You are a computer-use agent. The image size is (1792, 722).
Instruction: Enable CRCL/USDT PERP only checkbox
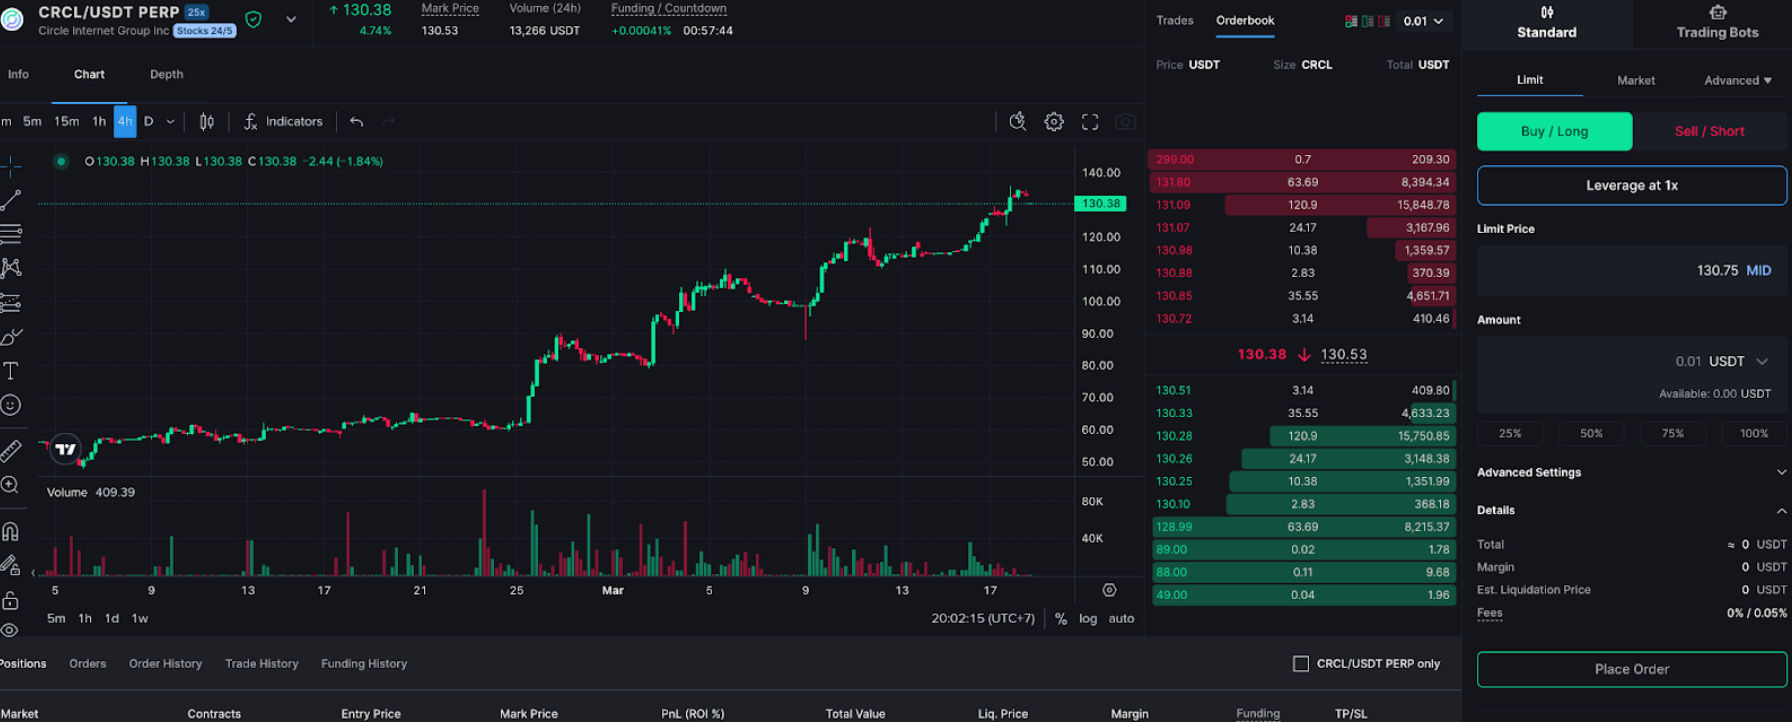coord(1301,663)
